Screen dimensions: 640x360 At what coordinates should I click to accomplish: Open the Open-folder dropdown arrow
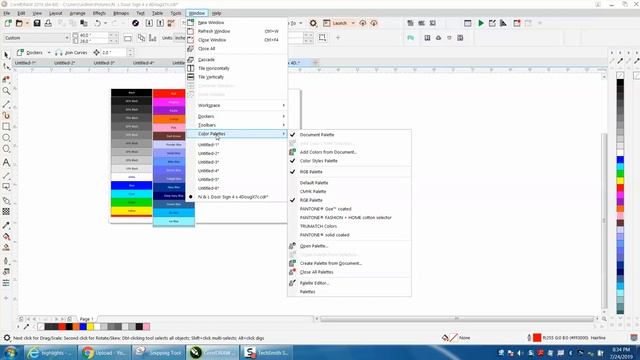[27, 23]
